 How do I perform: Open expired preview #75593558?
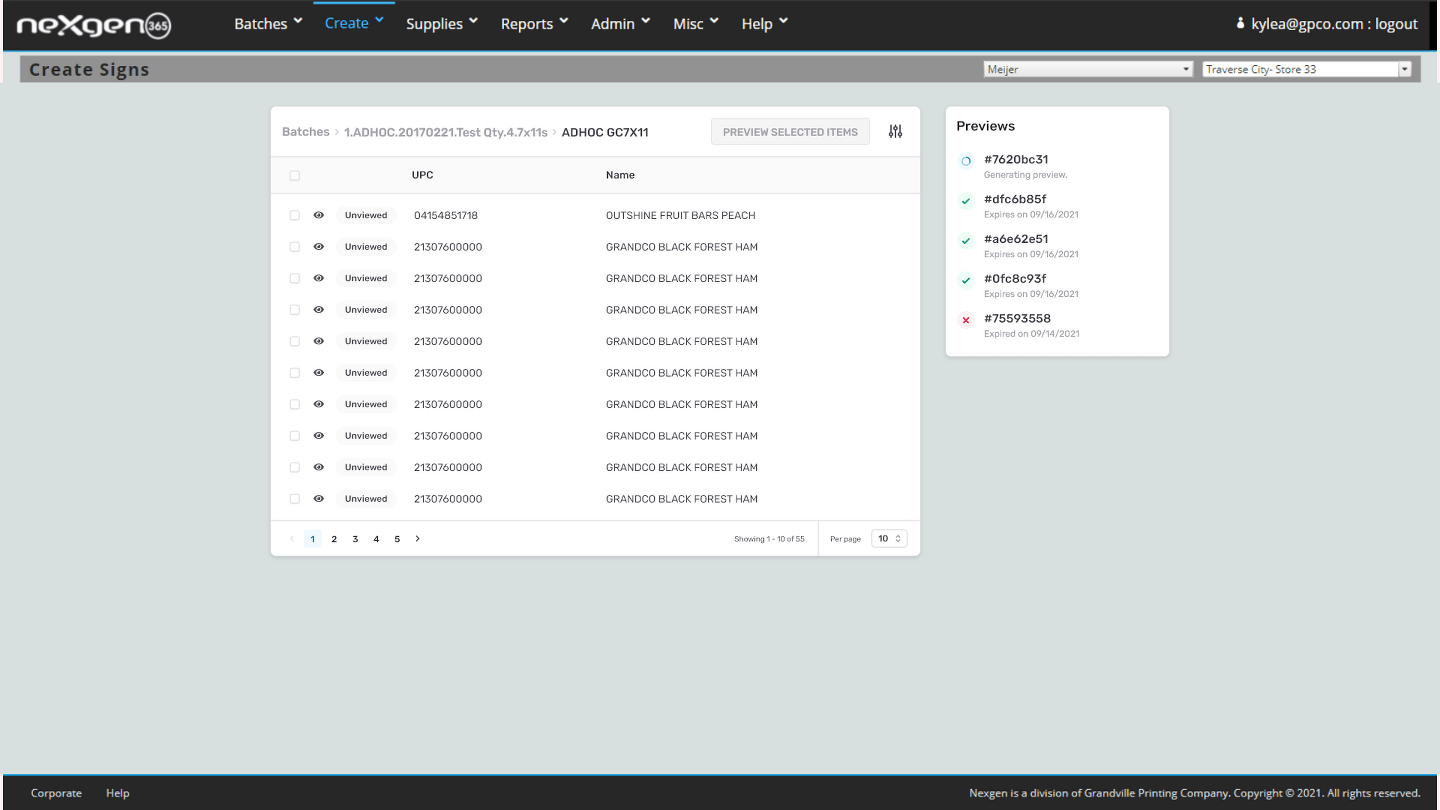coord(1017,319)
